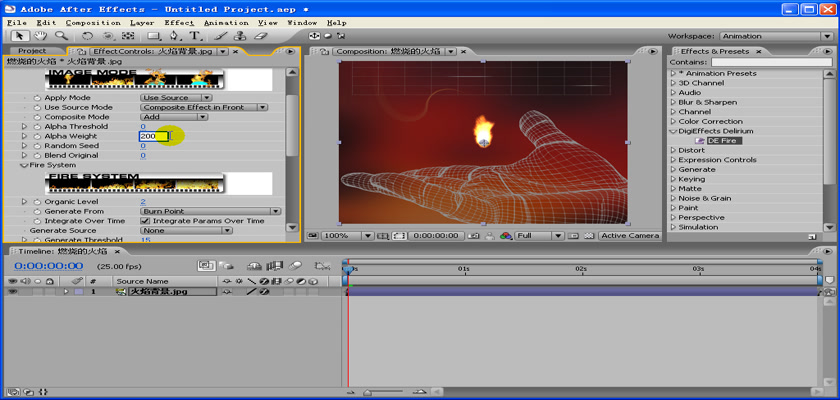This screenshot has width=840, height=400.
Task: Toggle the layer effect switch for 火焰背景.jpg
Action: pos(265,292)
